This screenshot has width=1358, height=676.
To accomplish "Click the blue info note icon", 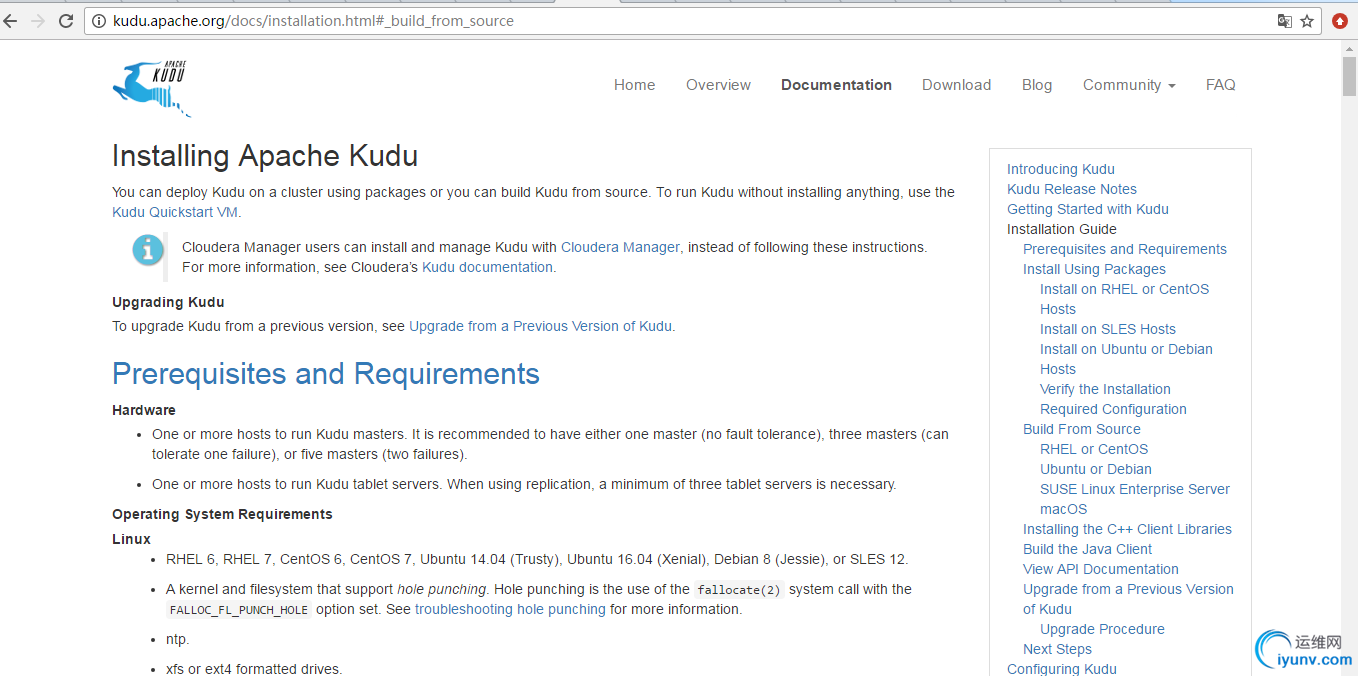I will [148, 250].
